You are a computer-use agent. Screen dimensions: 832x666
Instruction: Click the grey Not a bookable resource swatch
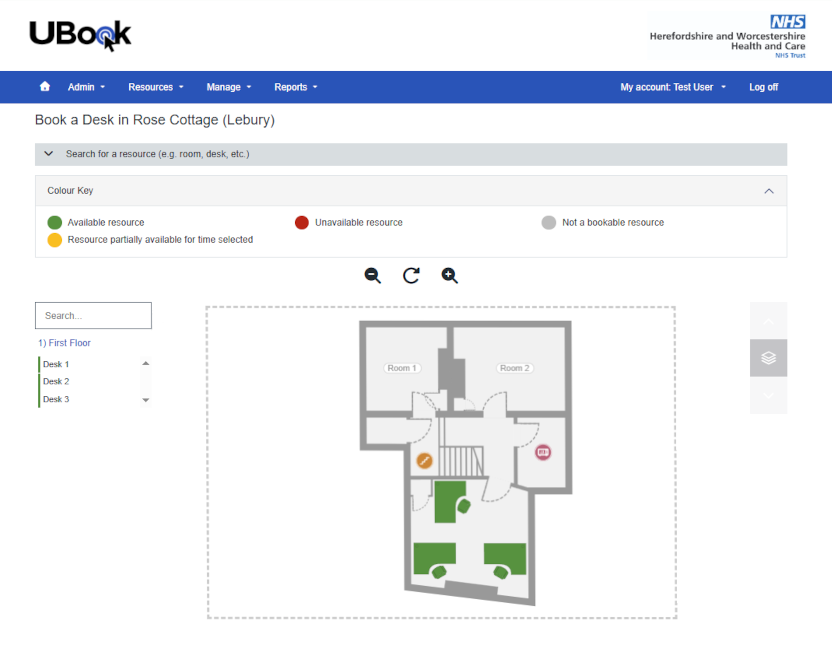coord(549,222)
